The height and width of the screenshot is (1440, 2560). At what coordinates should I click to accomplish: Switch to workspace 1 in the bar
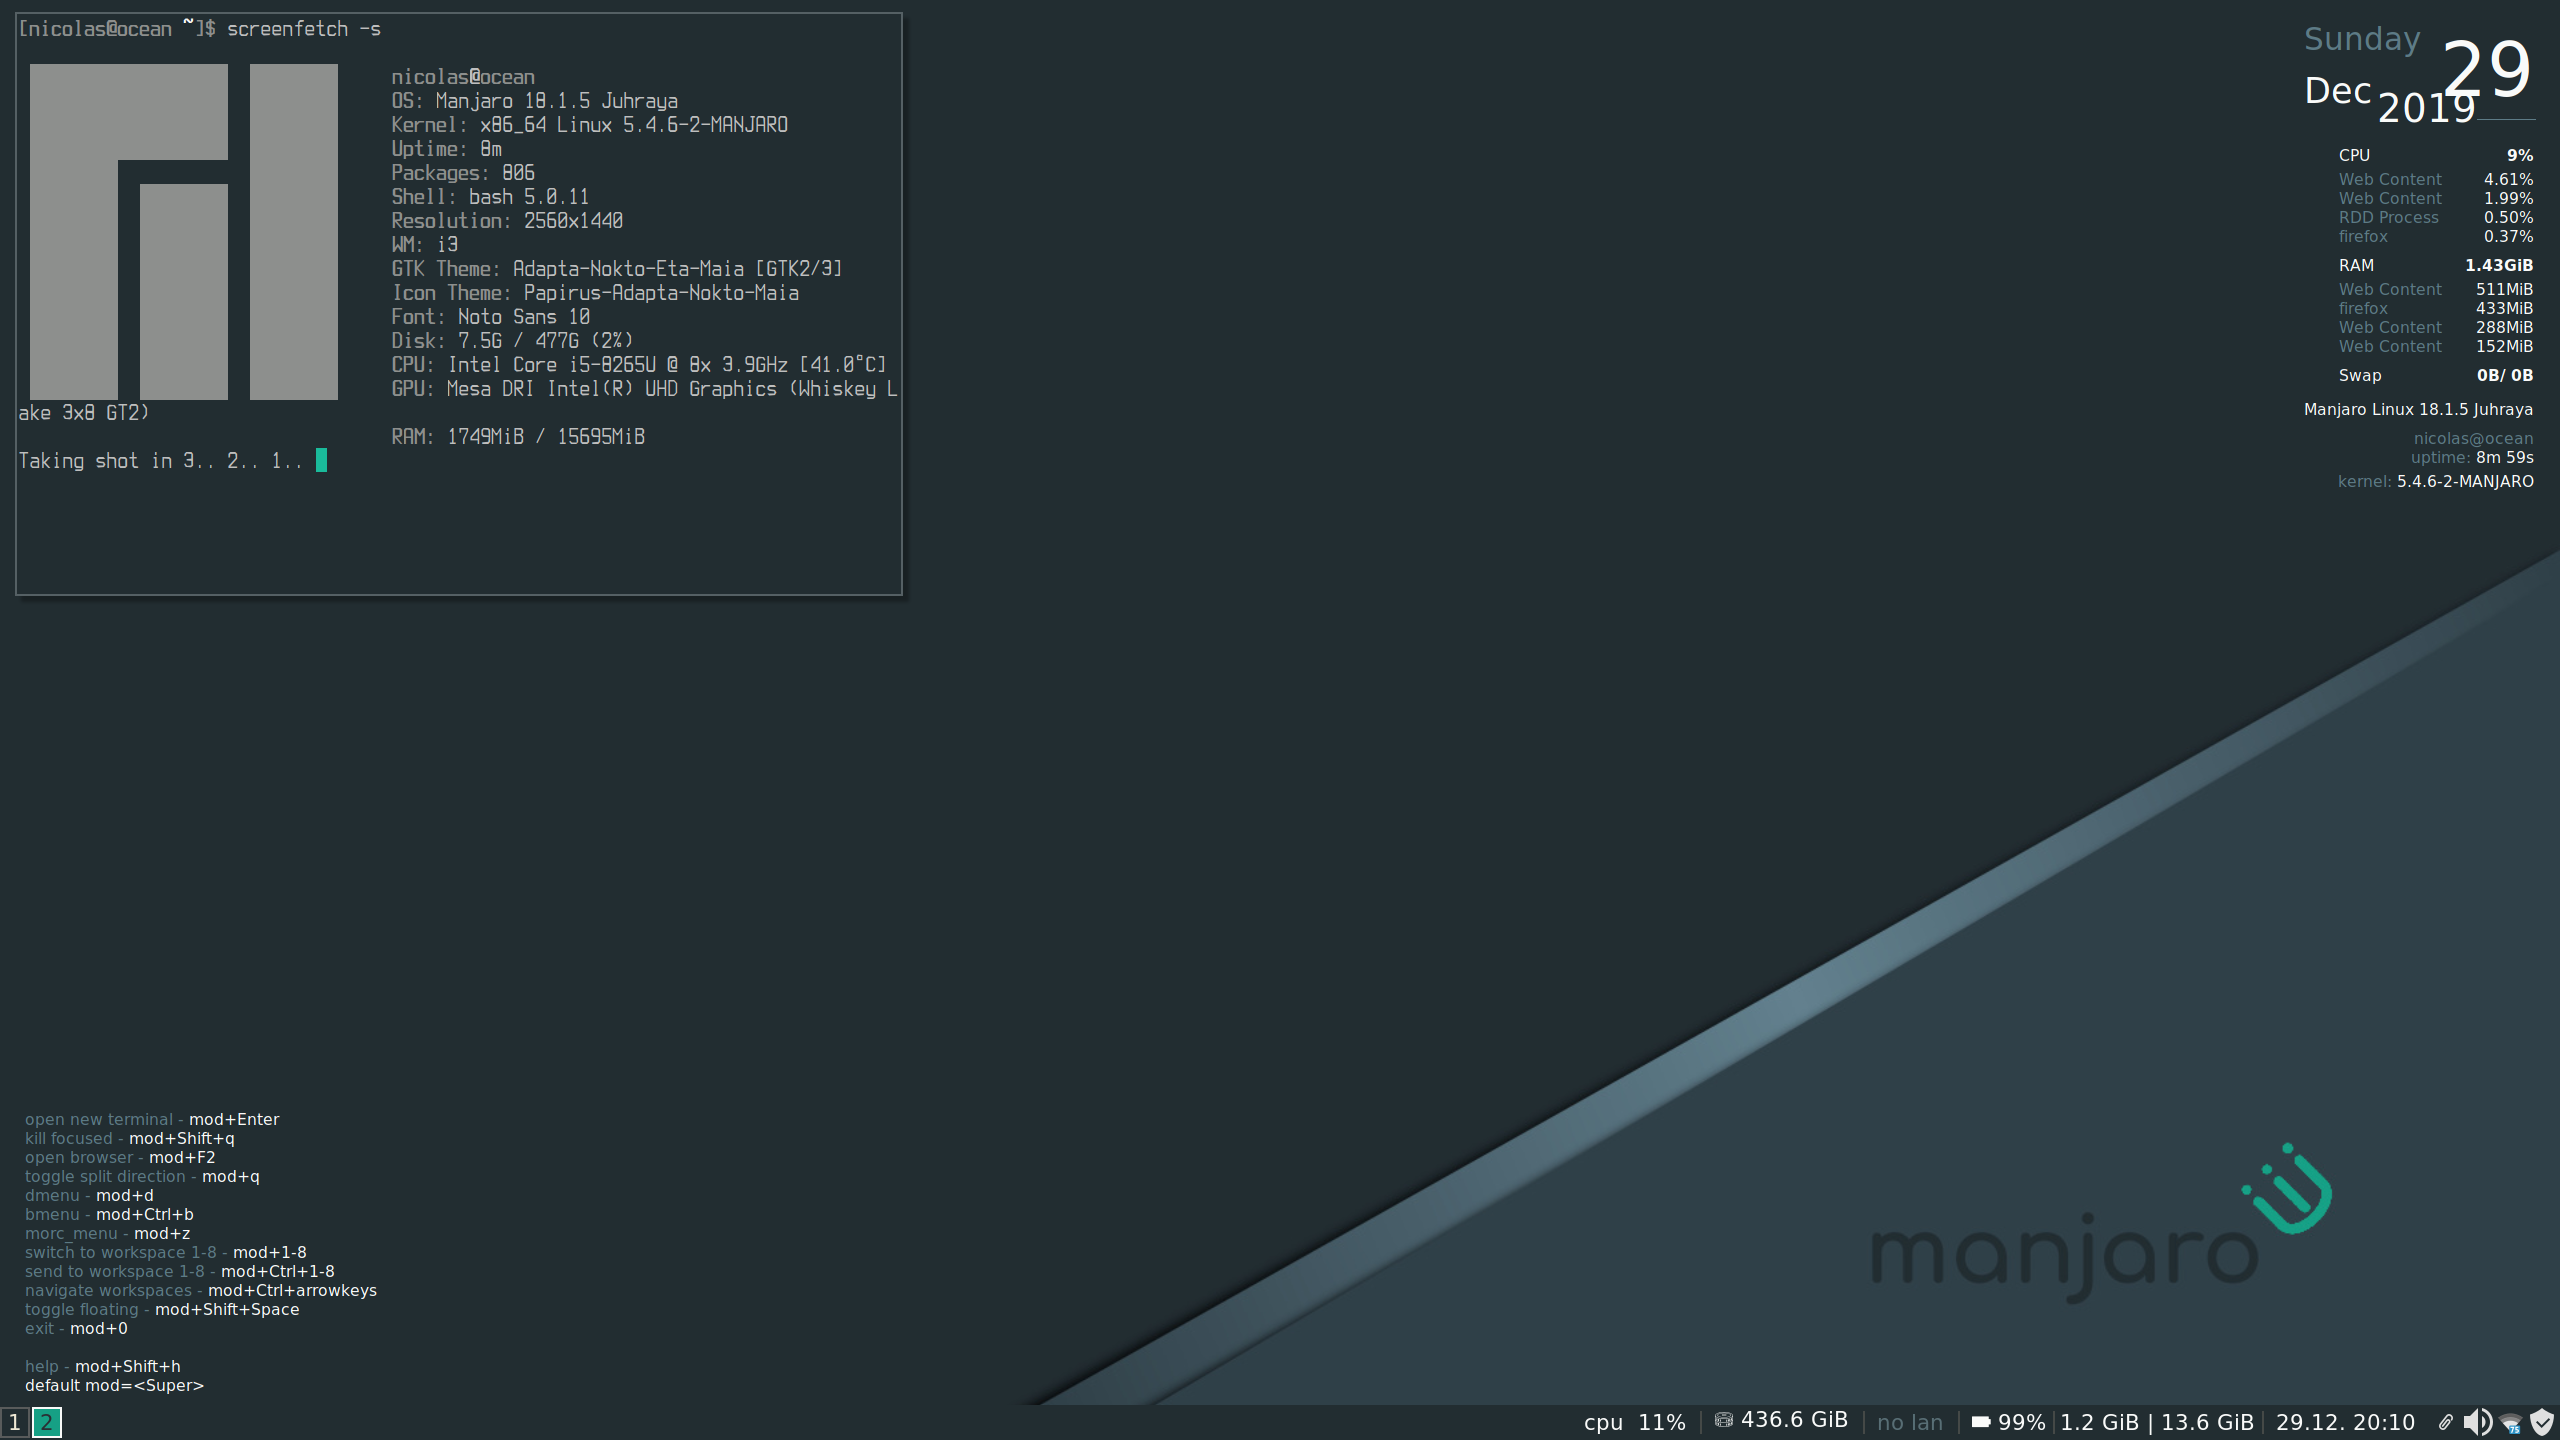tap(15, 1422)
